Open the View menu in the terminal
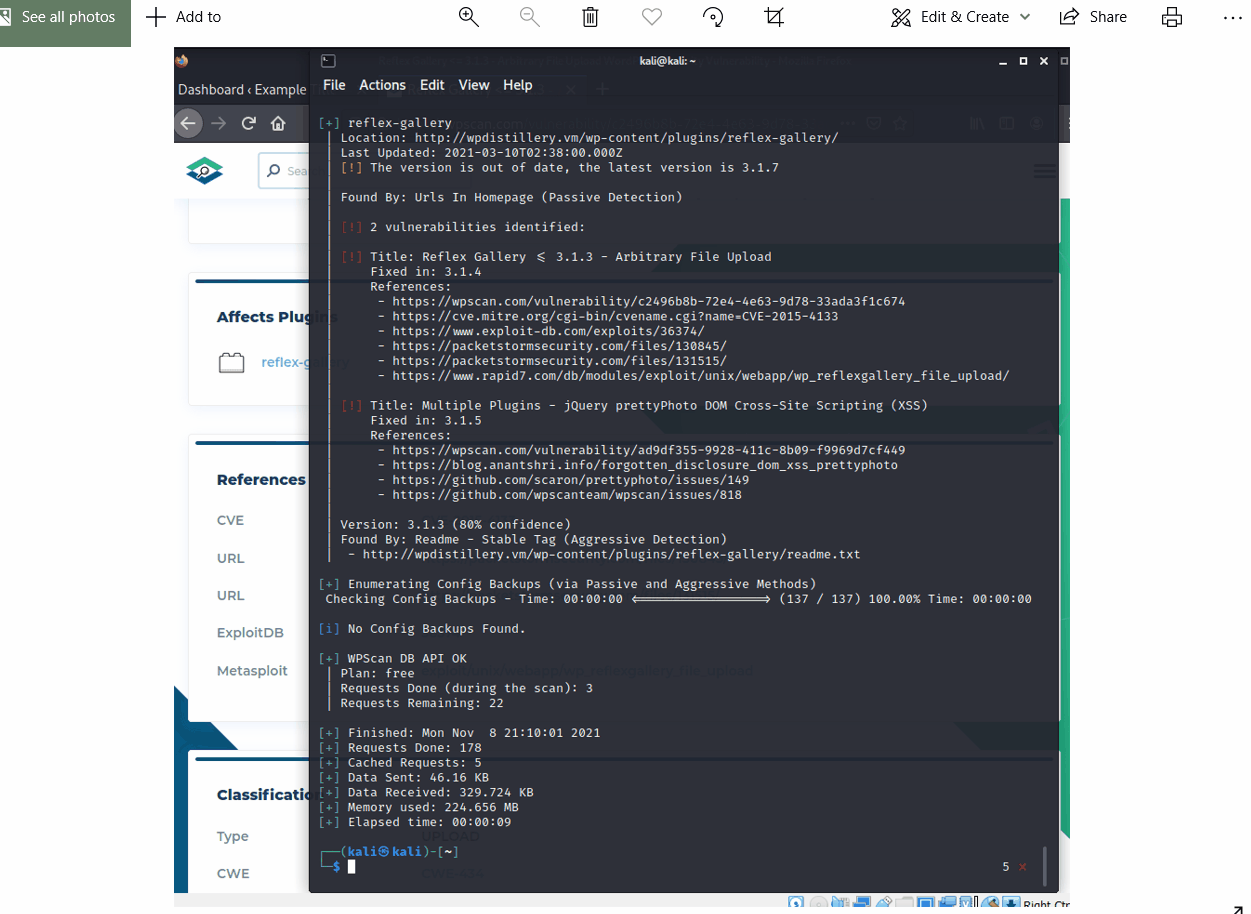1251x914 pixels. pyautogui.click(x=473, y=85)
